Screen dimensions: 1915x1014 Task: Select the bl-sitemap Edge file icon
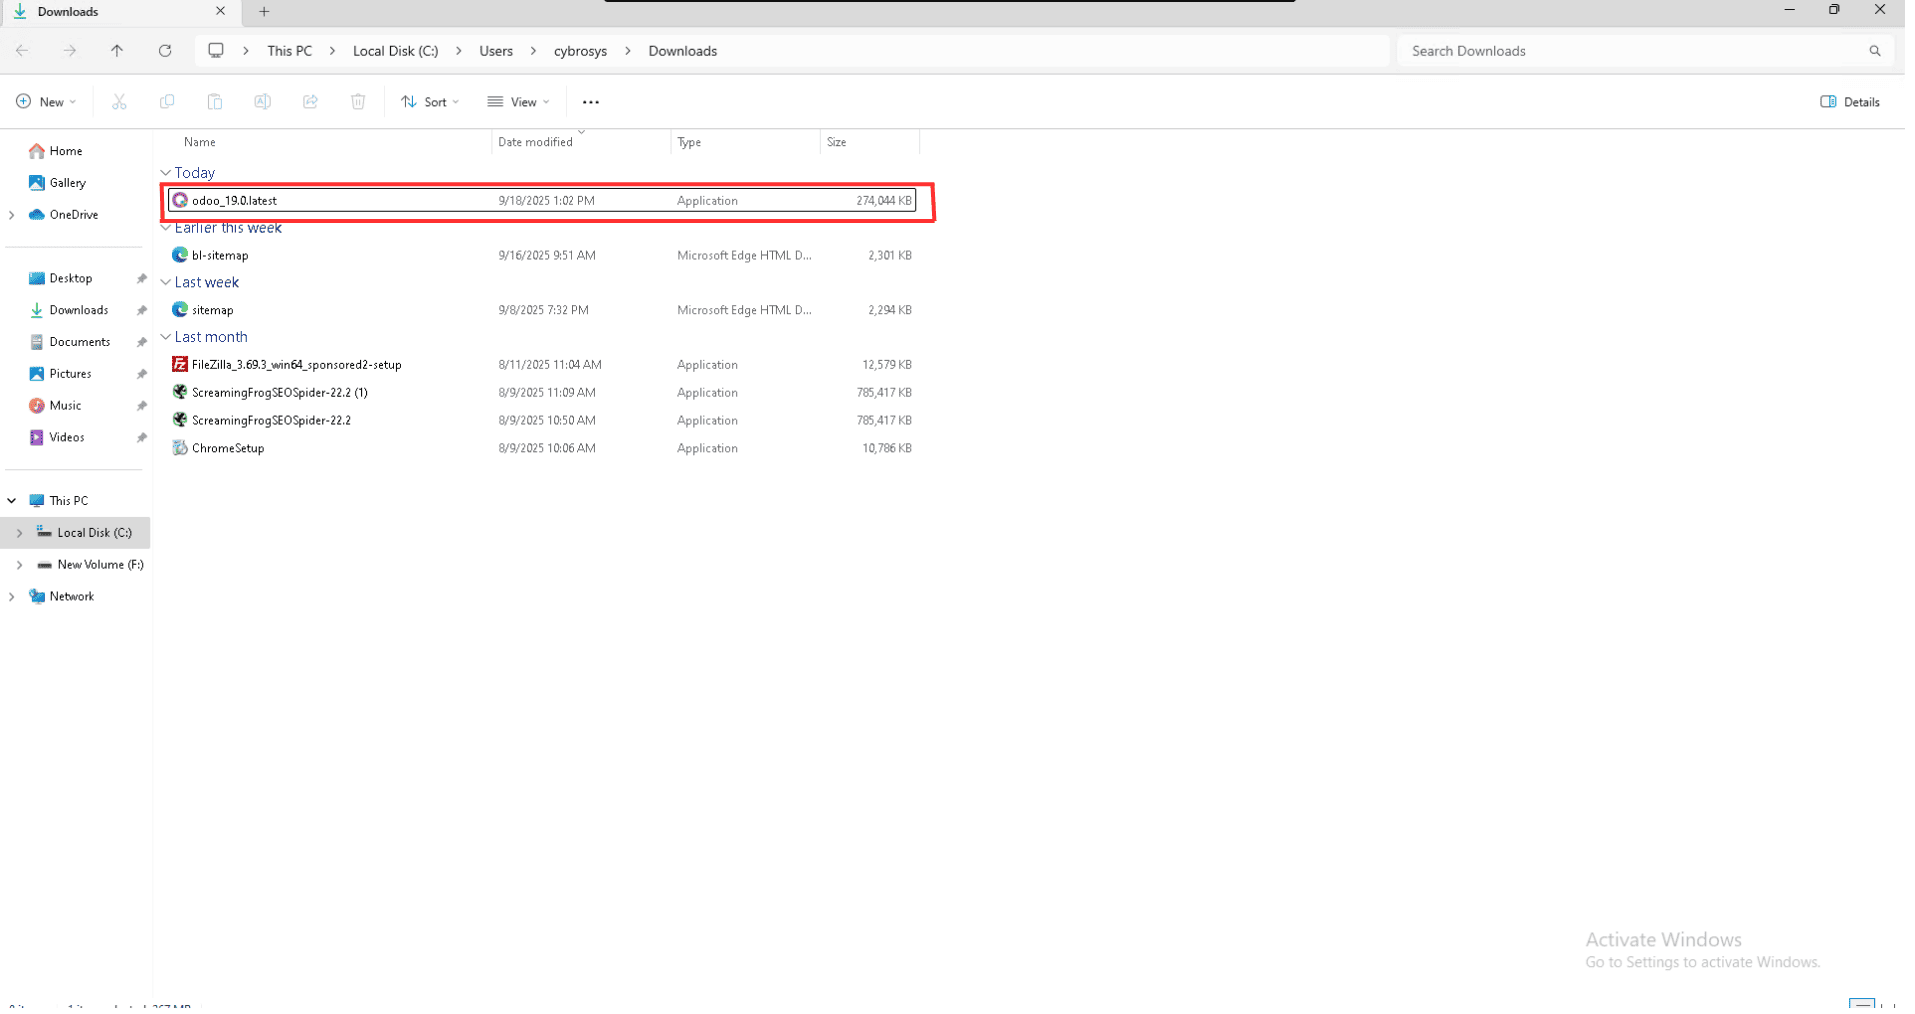tap(181, 256)
